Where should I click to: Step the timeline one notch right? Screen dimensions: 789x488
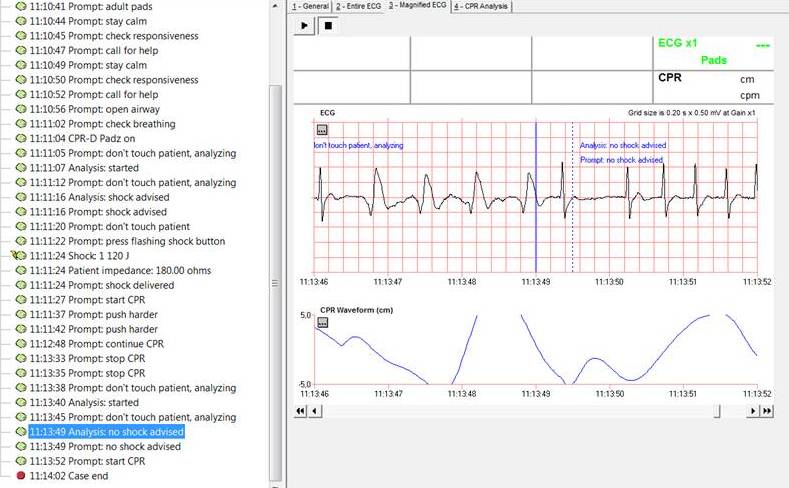click(753, 411)
